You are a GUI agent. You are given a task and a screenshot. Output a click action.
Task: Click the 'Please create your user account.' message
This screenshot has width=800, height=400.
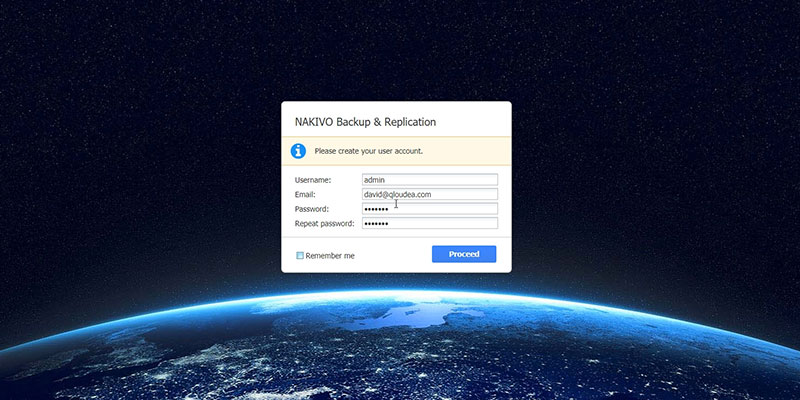[x=368, y=151]
